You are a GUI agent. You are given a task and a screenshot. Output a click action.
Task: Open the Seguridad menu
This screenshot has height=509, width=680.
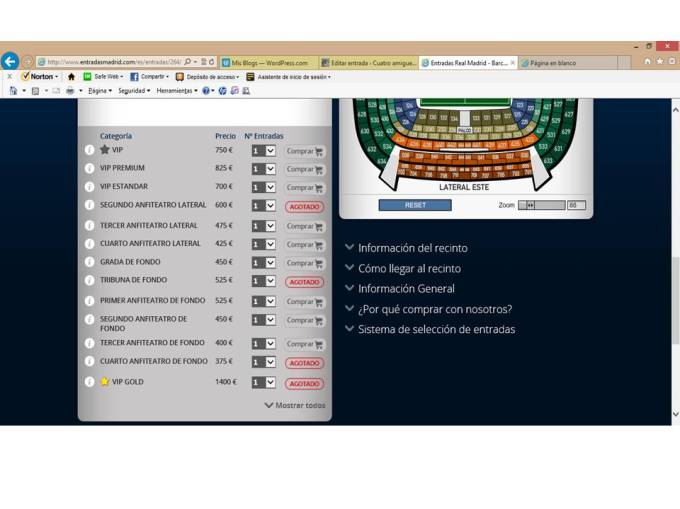coord(134,91)
